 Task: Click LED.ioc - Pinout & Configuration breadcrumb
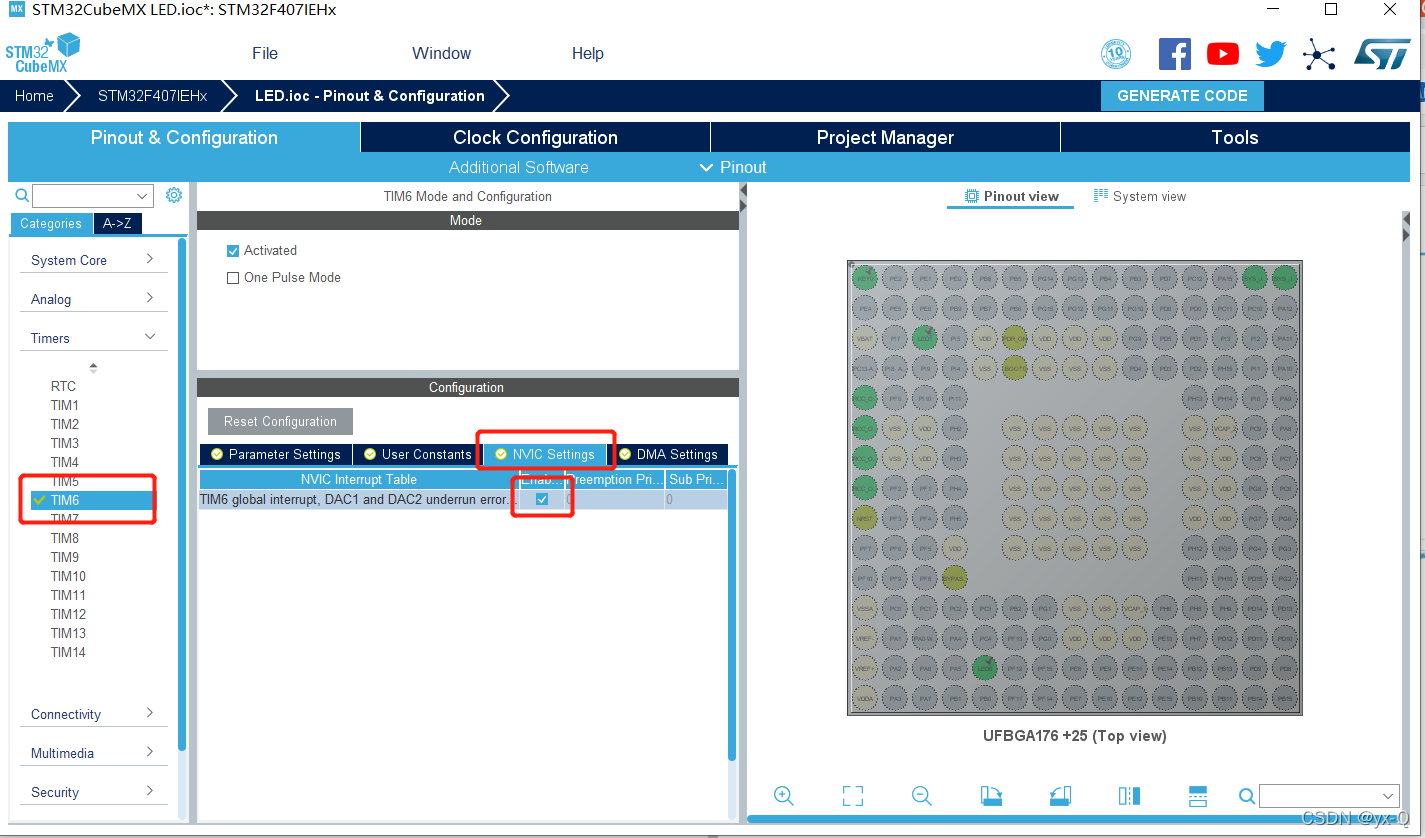[x=370, y=96]
